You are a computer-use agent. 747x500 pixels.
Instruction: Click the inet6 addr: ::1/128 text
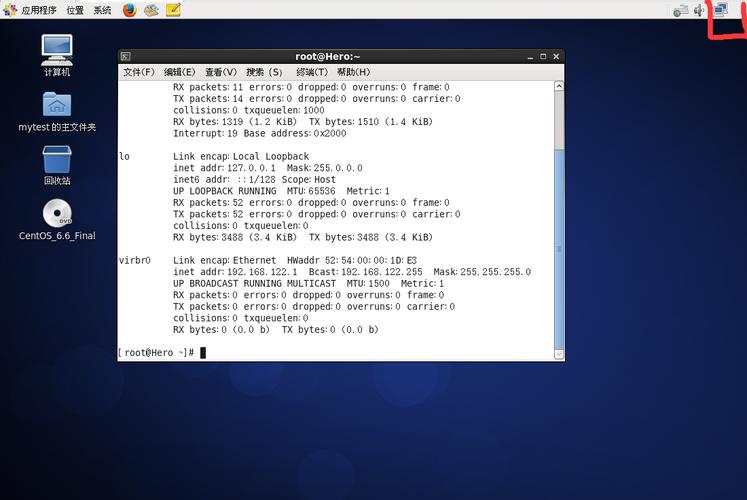[224, 180]
